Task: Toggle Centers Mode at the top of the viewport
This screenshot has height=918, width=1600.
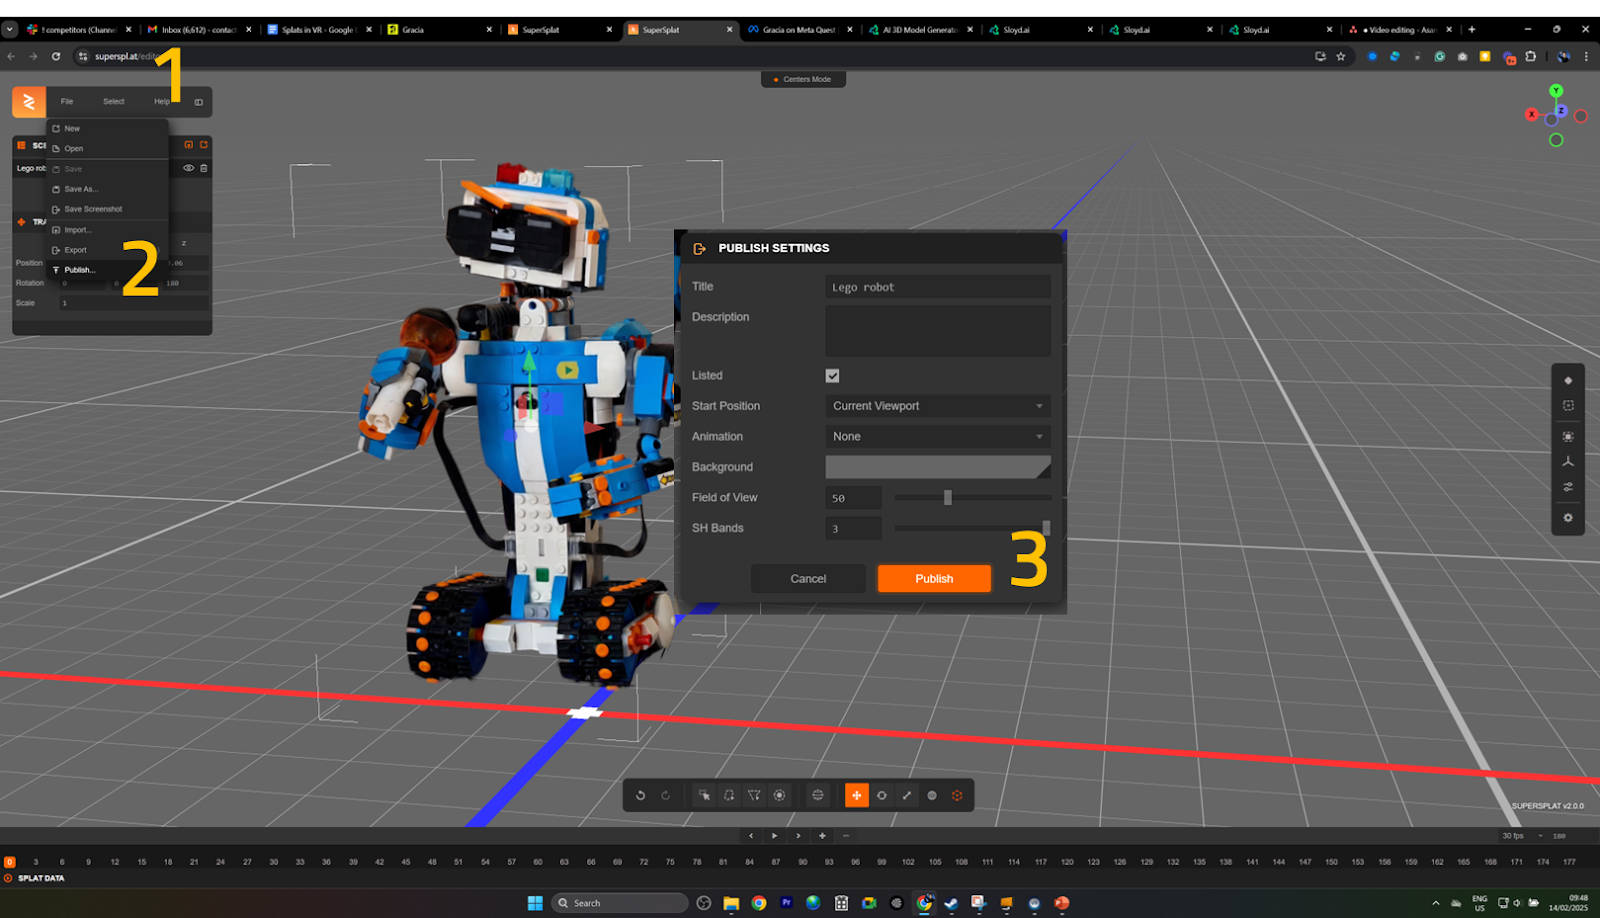Action: click(x=803, y=78)
